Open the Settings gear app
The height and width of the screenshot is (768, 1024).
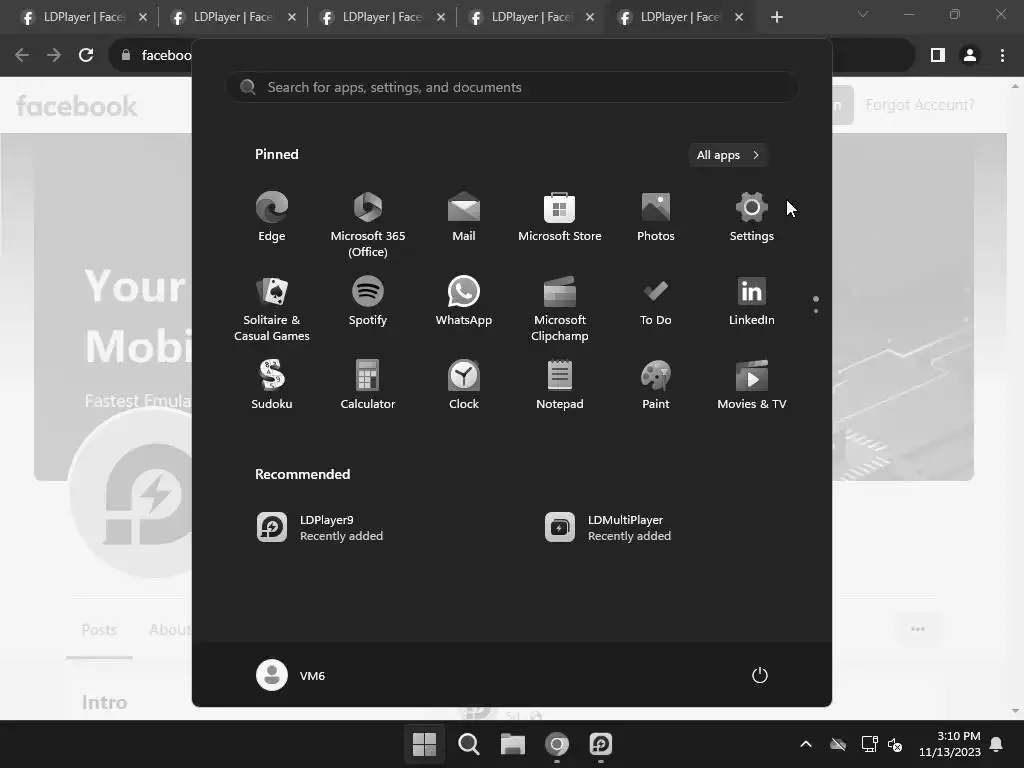click(x=752, y=217)
